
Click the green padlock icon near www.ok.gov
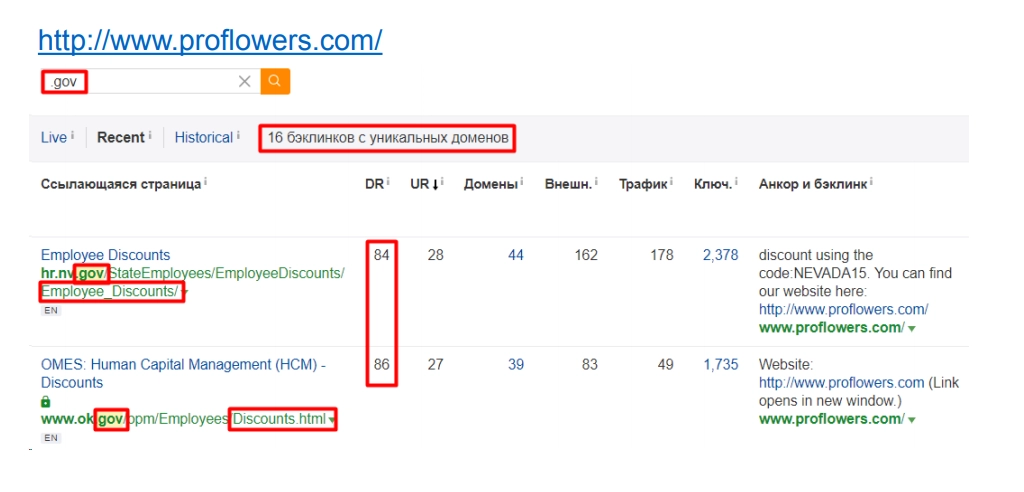45,401
